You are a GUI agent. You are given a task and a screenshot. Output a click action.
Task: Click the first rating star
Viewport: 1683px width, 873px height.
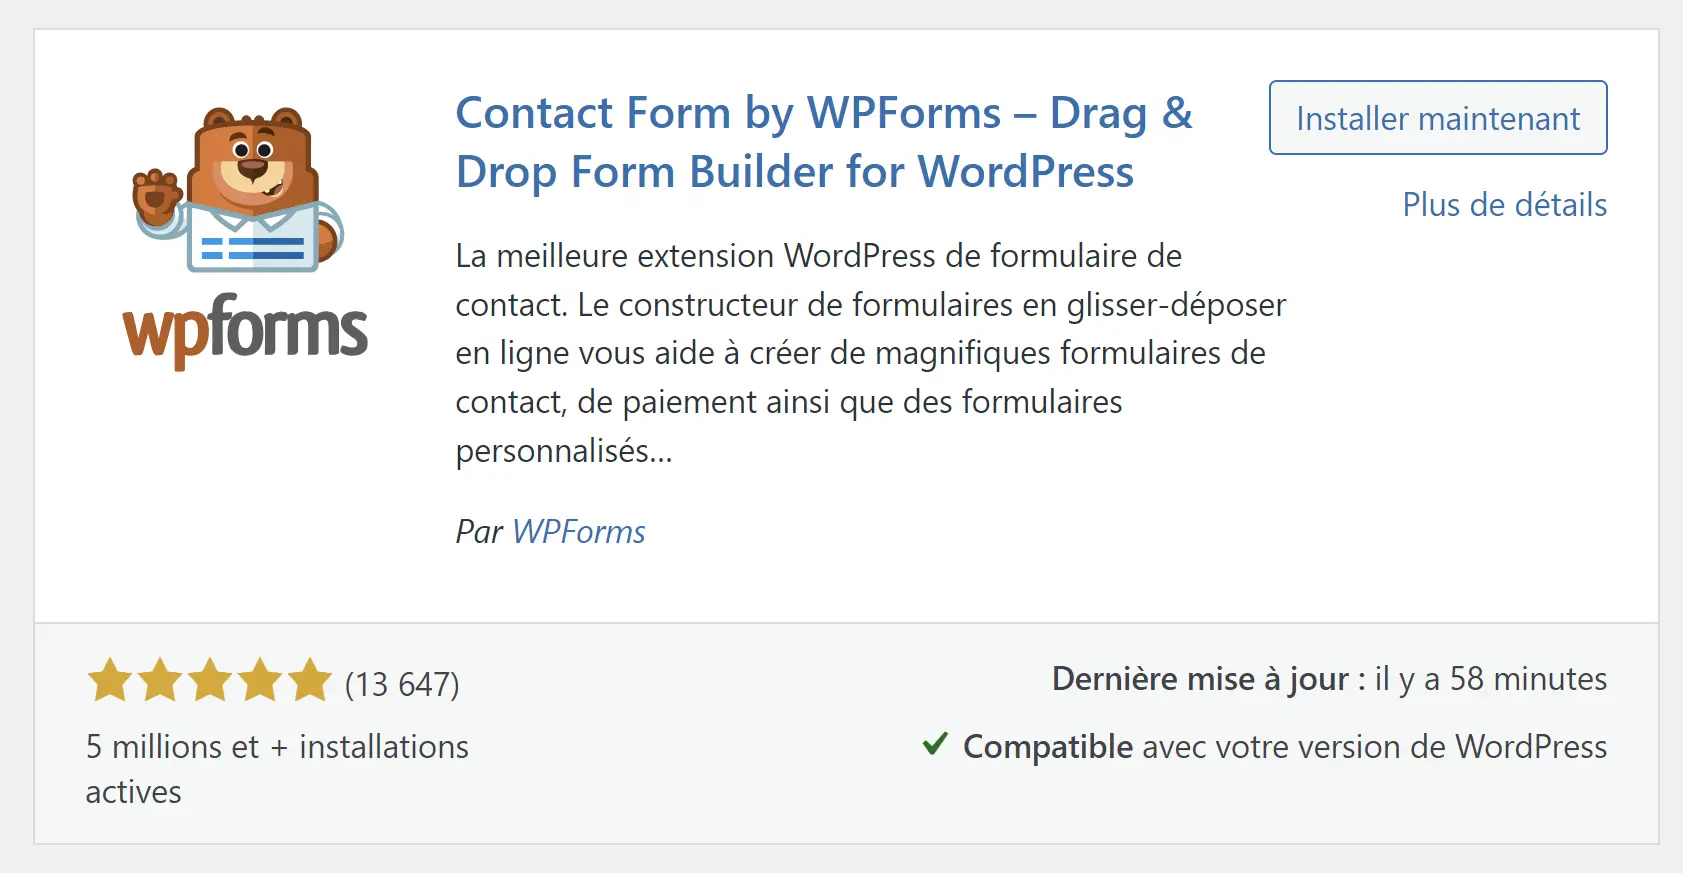tap(108, 680)
